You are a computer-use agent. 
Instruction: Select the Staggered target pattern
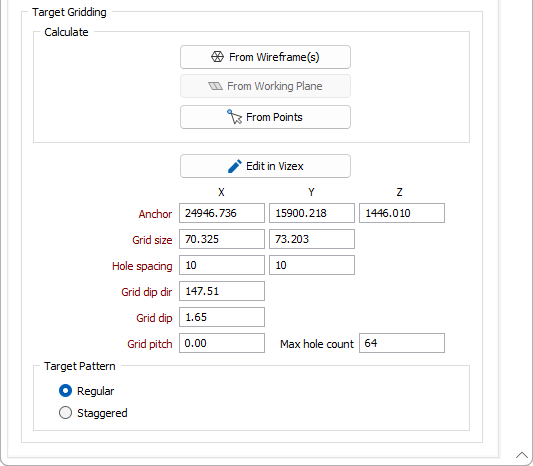coord(65,413)
